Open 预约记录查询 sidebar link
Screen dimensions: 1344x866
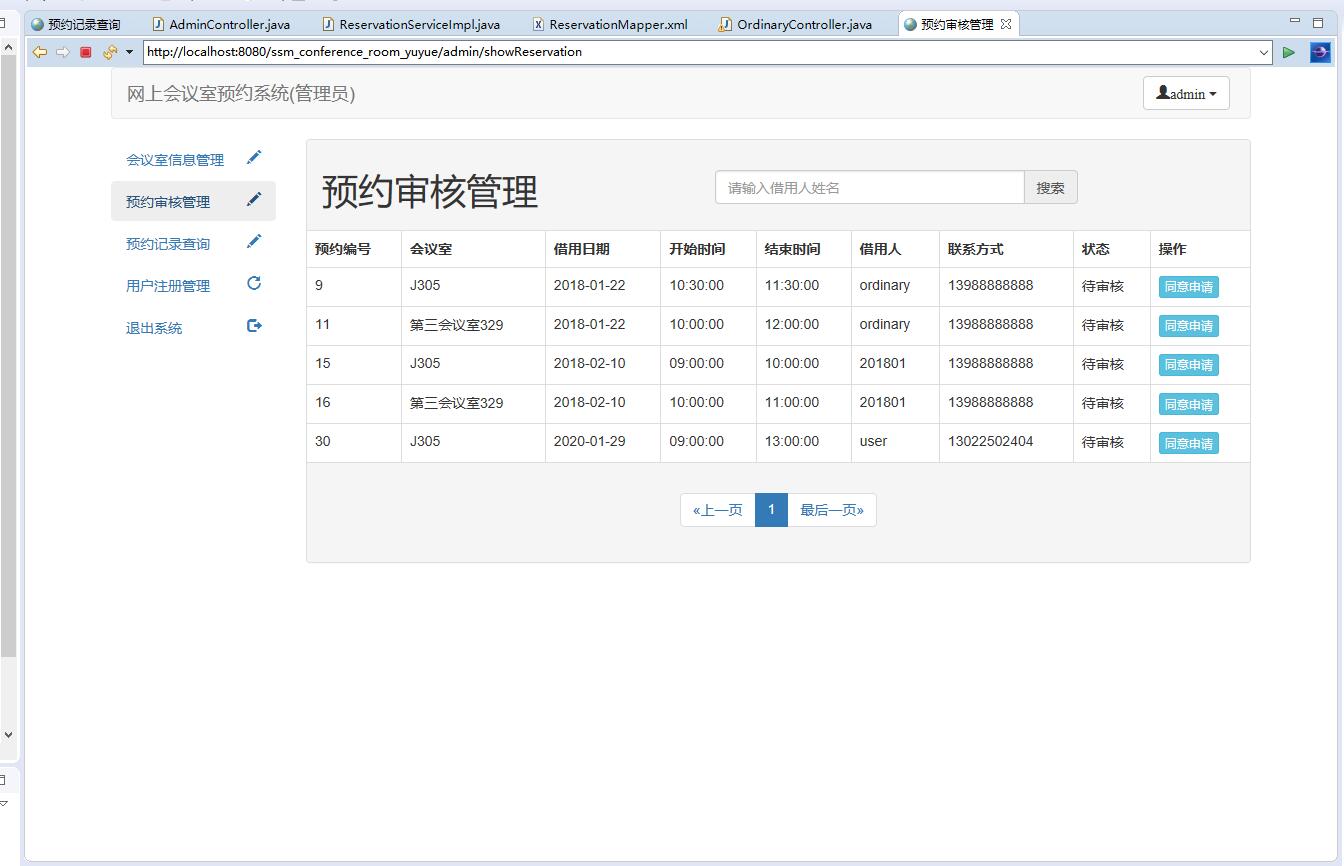click(x=168, y=244)
